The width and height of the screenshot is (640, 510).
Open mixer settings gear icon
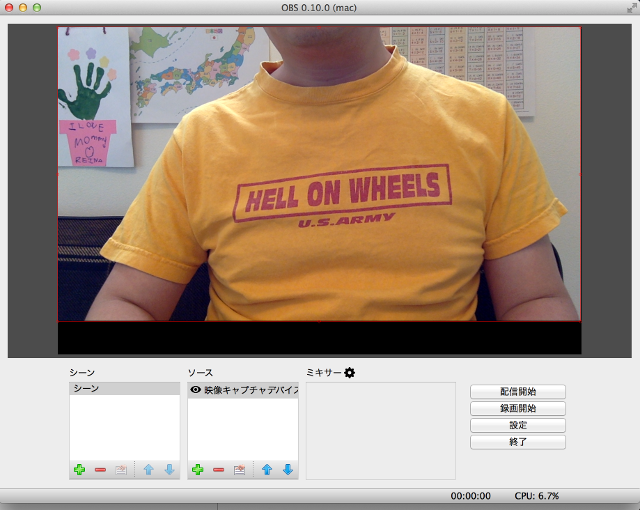(x=349, y=373)
